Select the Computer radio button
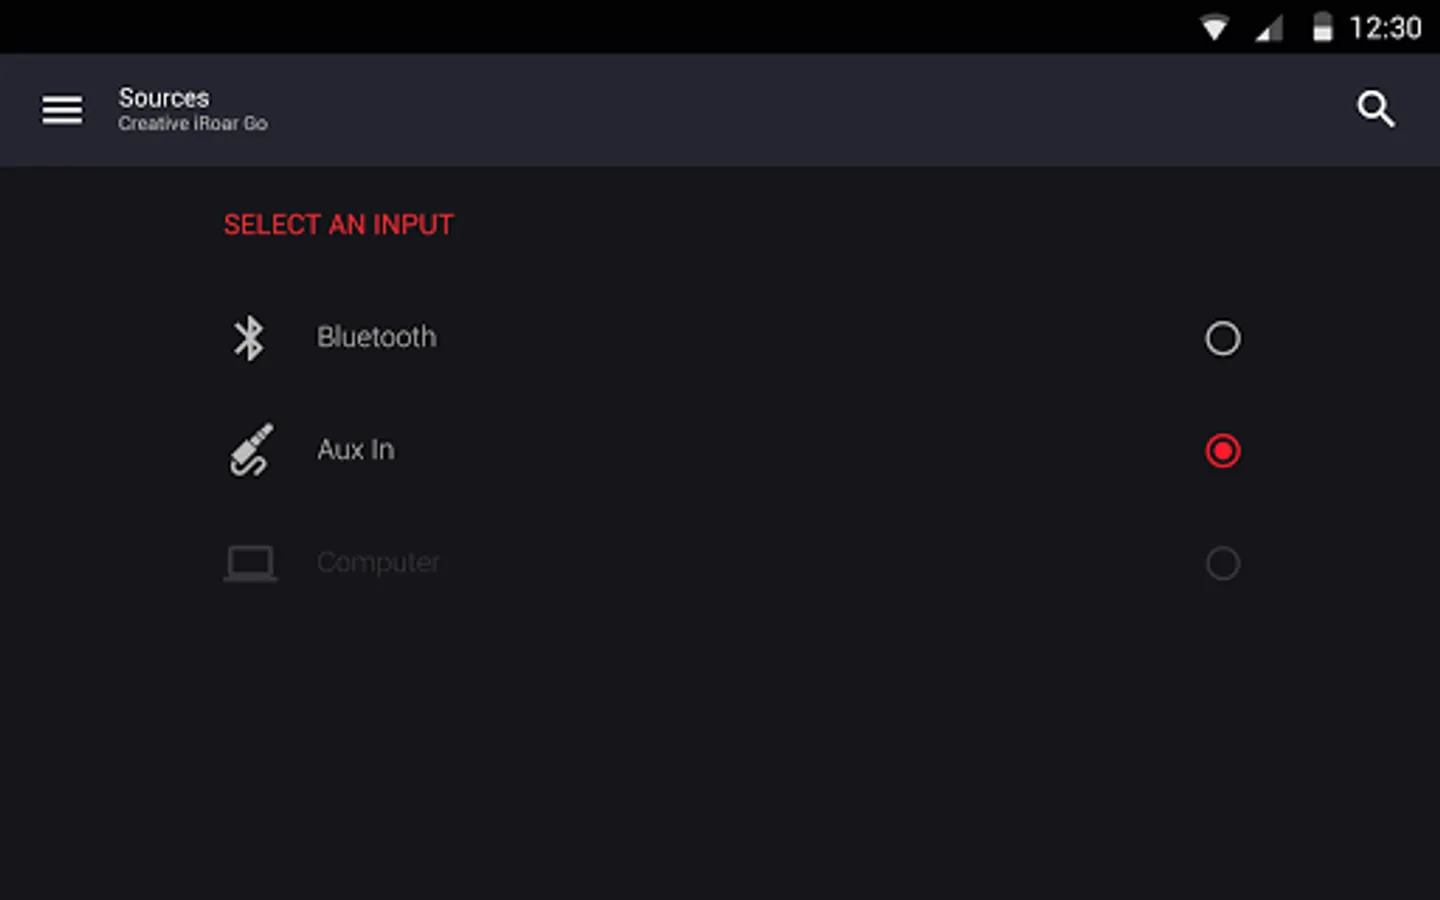Screen dimensions: 1440x900 point(1222,563)
